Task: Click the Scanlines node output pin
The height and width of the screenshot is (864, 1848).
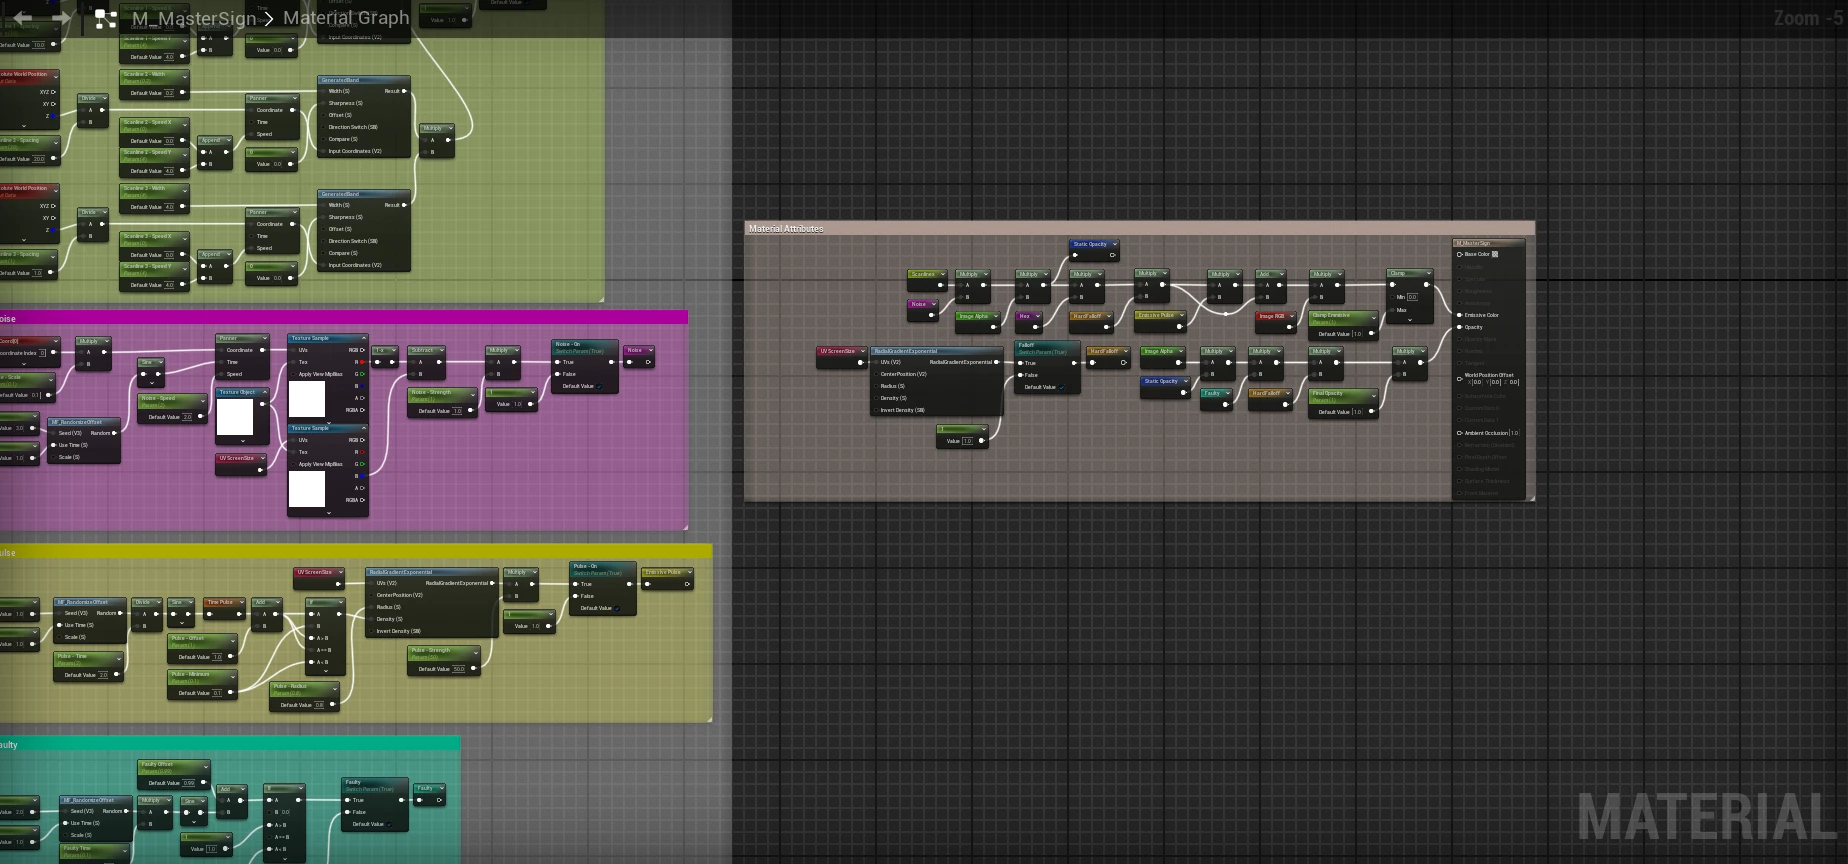Action: click(x=940, y=285)
